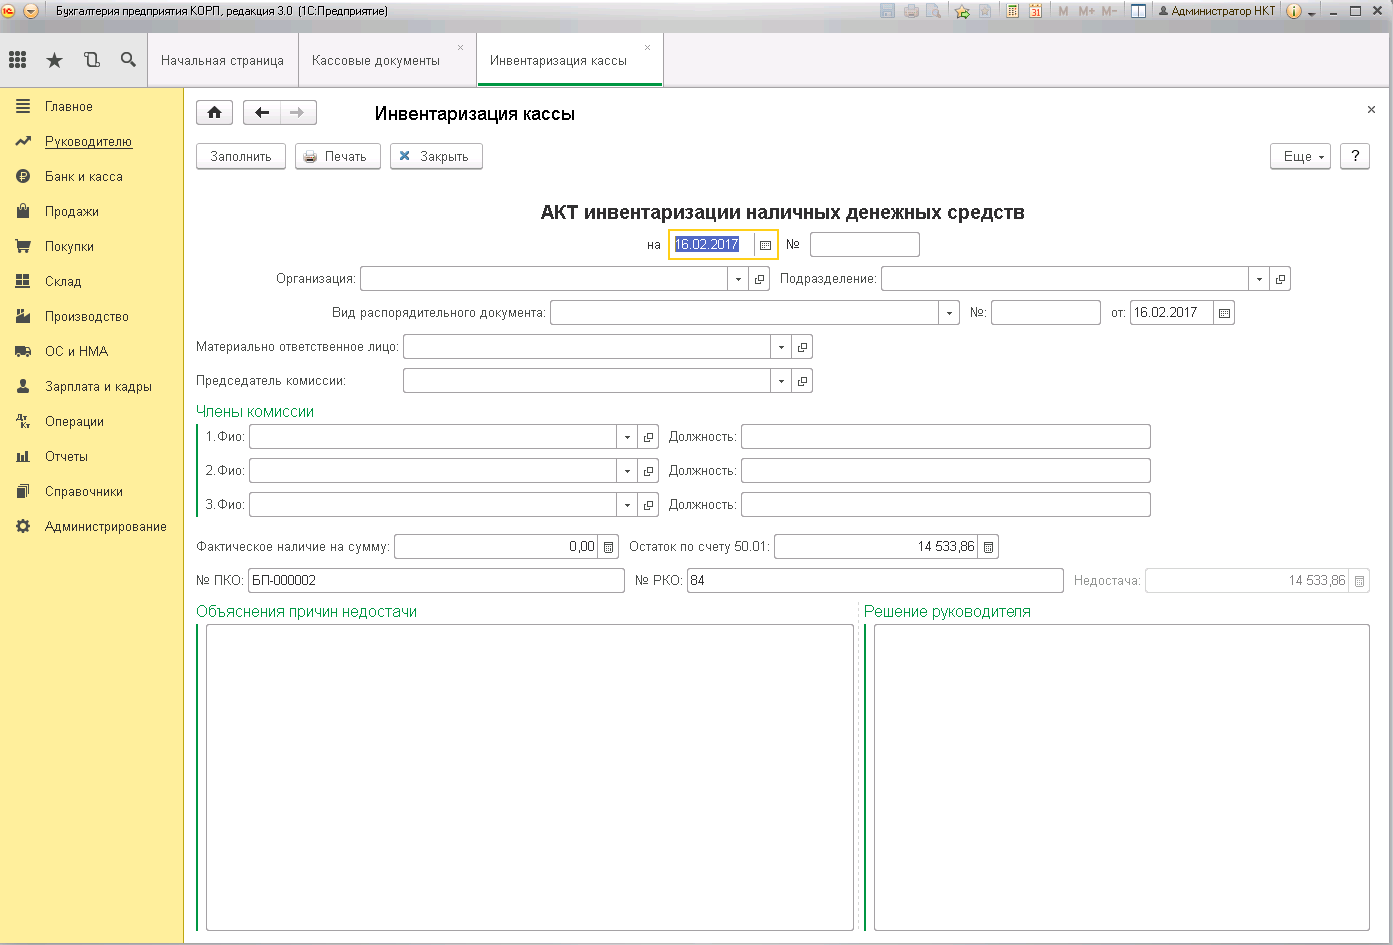
Task: Navigate back with the left arrow
Action: click(262, 113)
